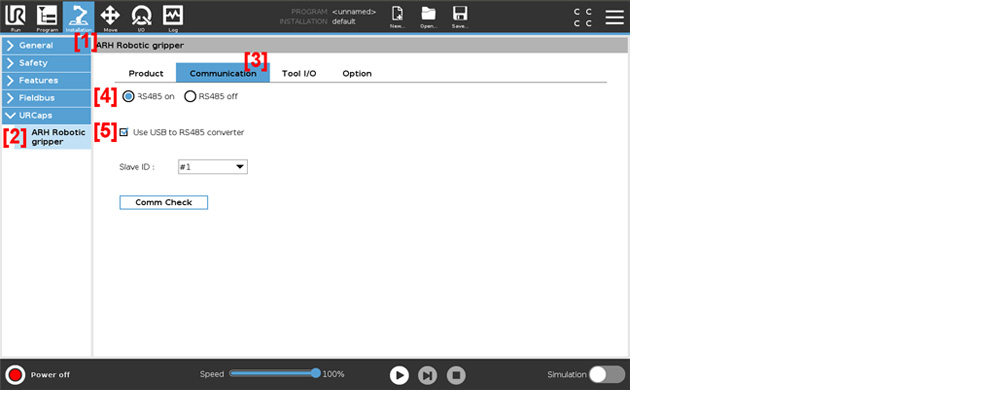Collapse the URCaps section
The width and height of the screenshot is (1000, 395).
point(46,116)
